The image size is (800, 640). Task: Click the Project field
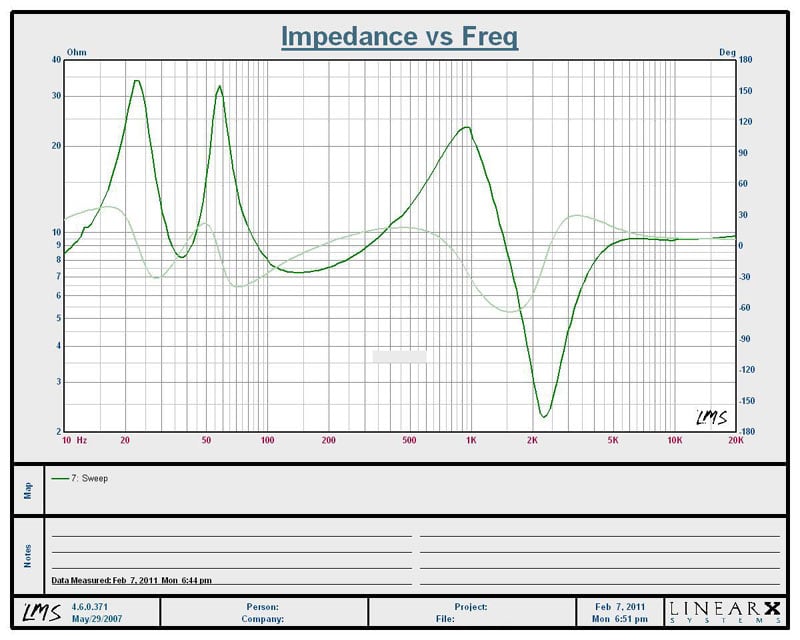point(469,606)
